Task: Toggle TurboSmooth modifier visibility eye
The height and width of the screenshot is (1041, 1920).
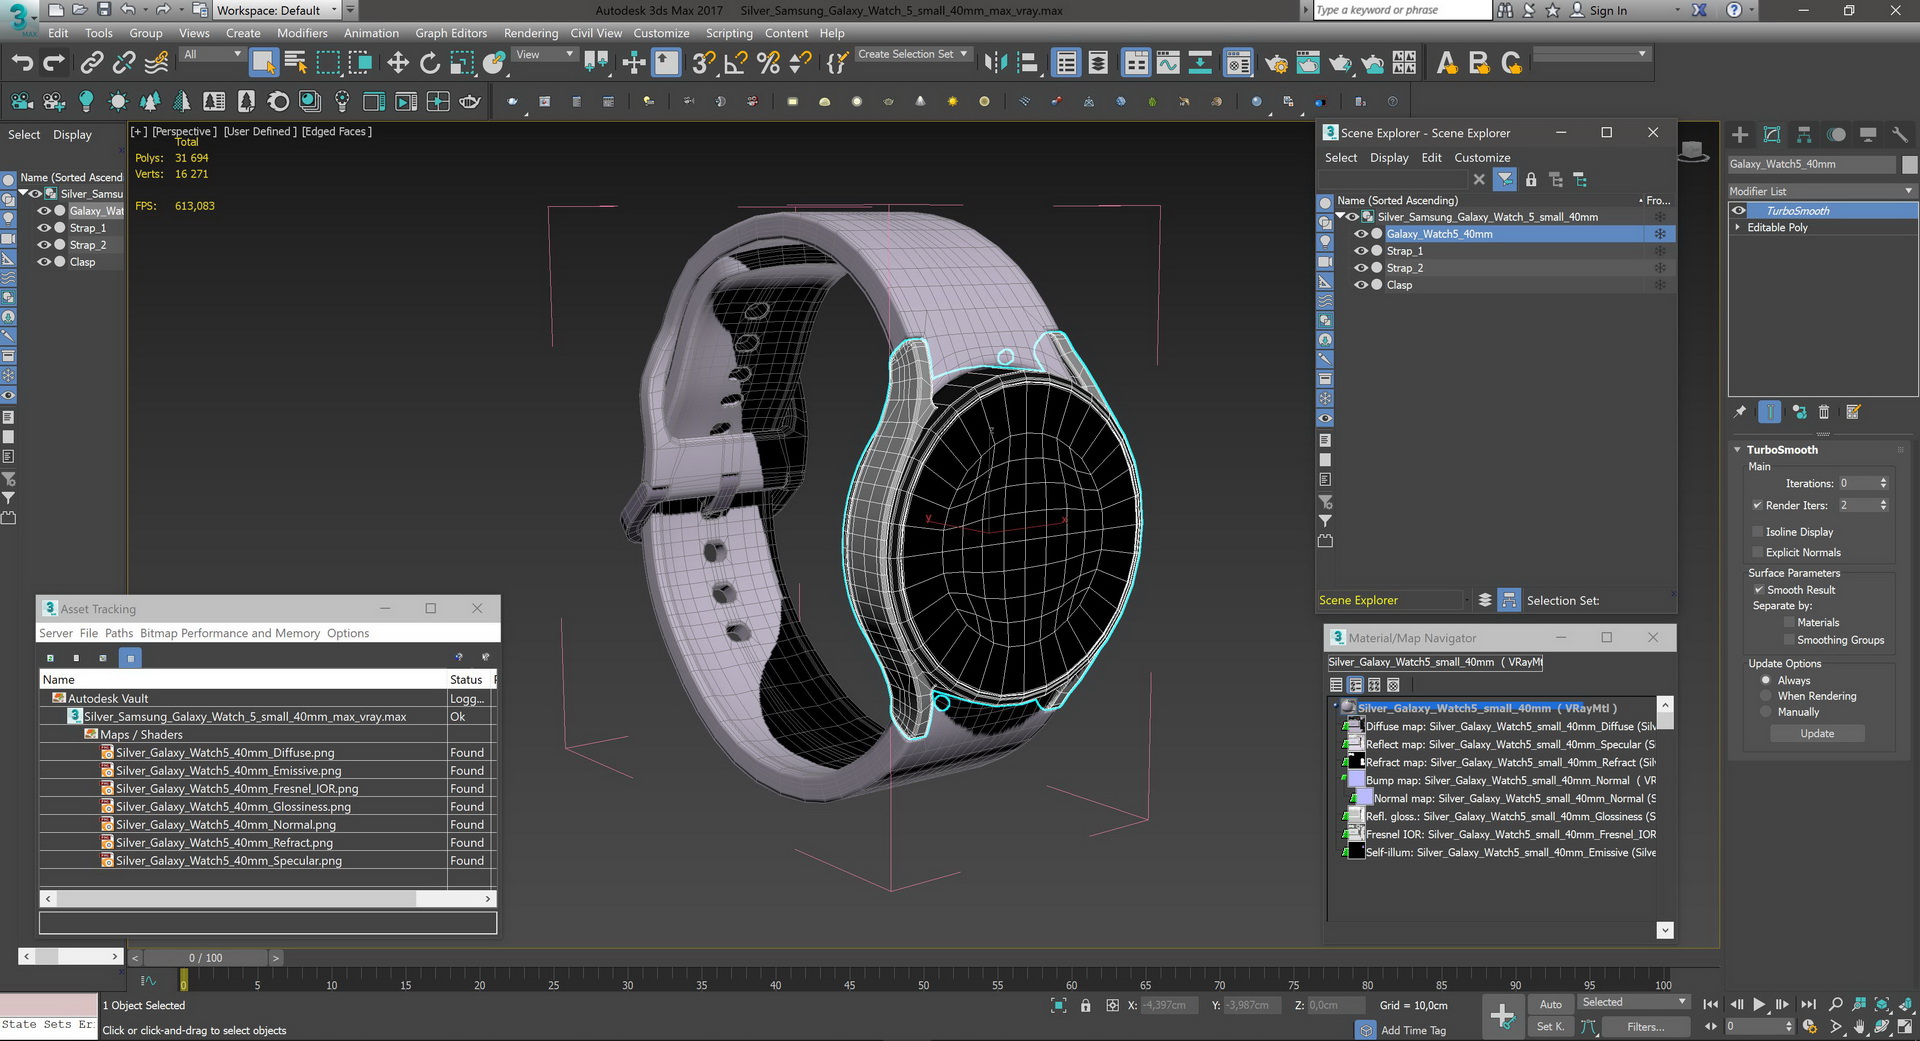Action: point(1739,211)
